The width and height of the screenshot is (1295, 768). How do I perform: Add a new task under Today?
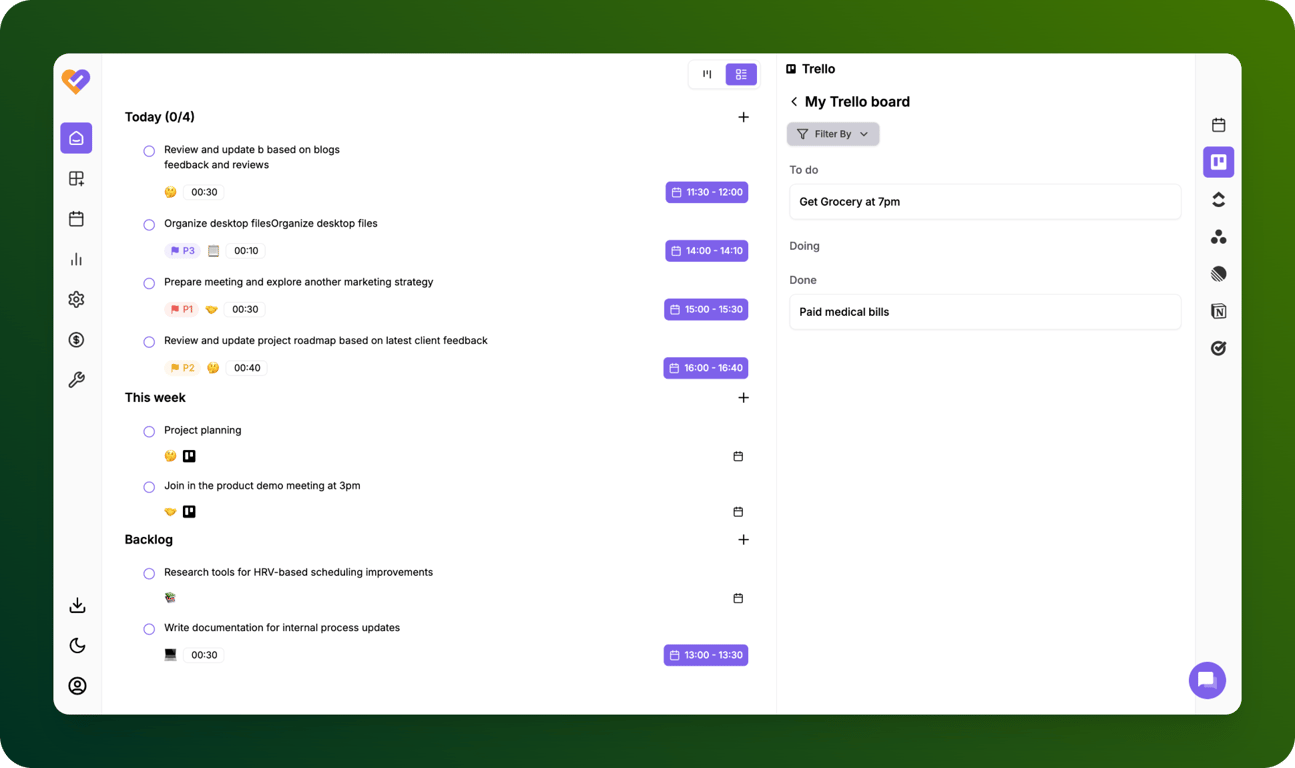pos(744,116)
